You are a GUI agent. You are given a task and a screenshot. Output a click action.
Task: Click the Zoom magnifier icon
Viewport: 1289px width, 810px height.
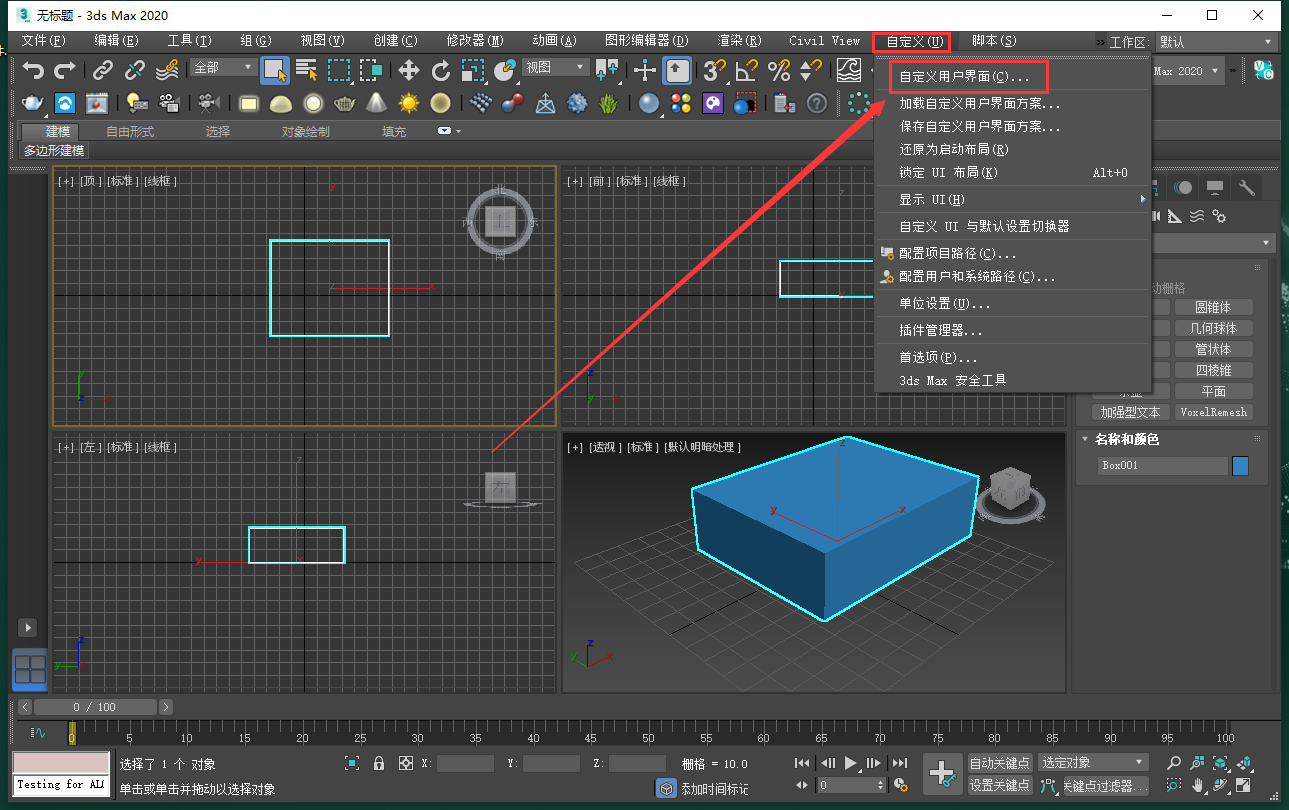click(1174, 763)
